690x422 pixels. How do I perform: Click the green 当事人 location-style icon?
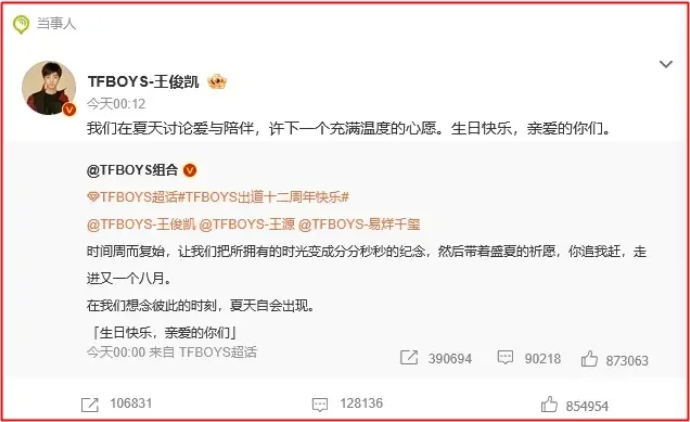point(21,24)
